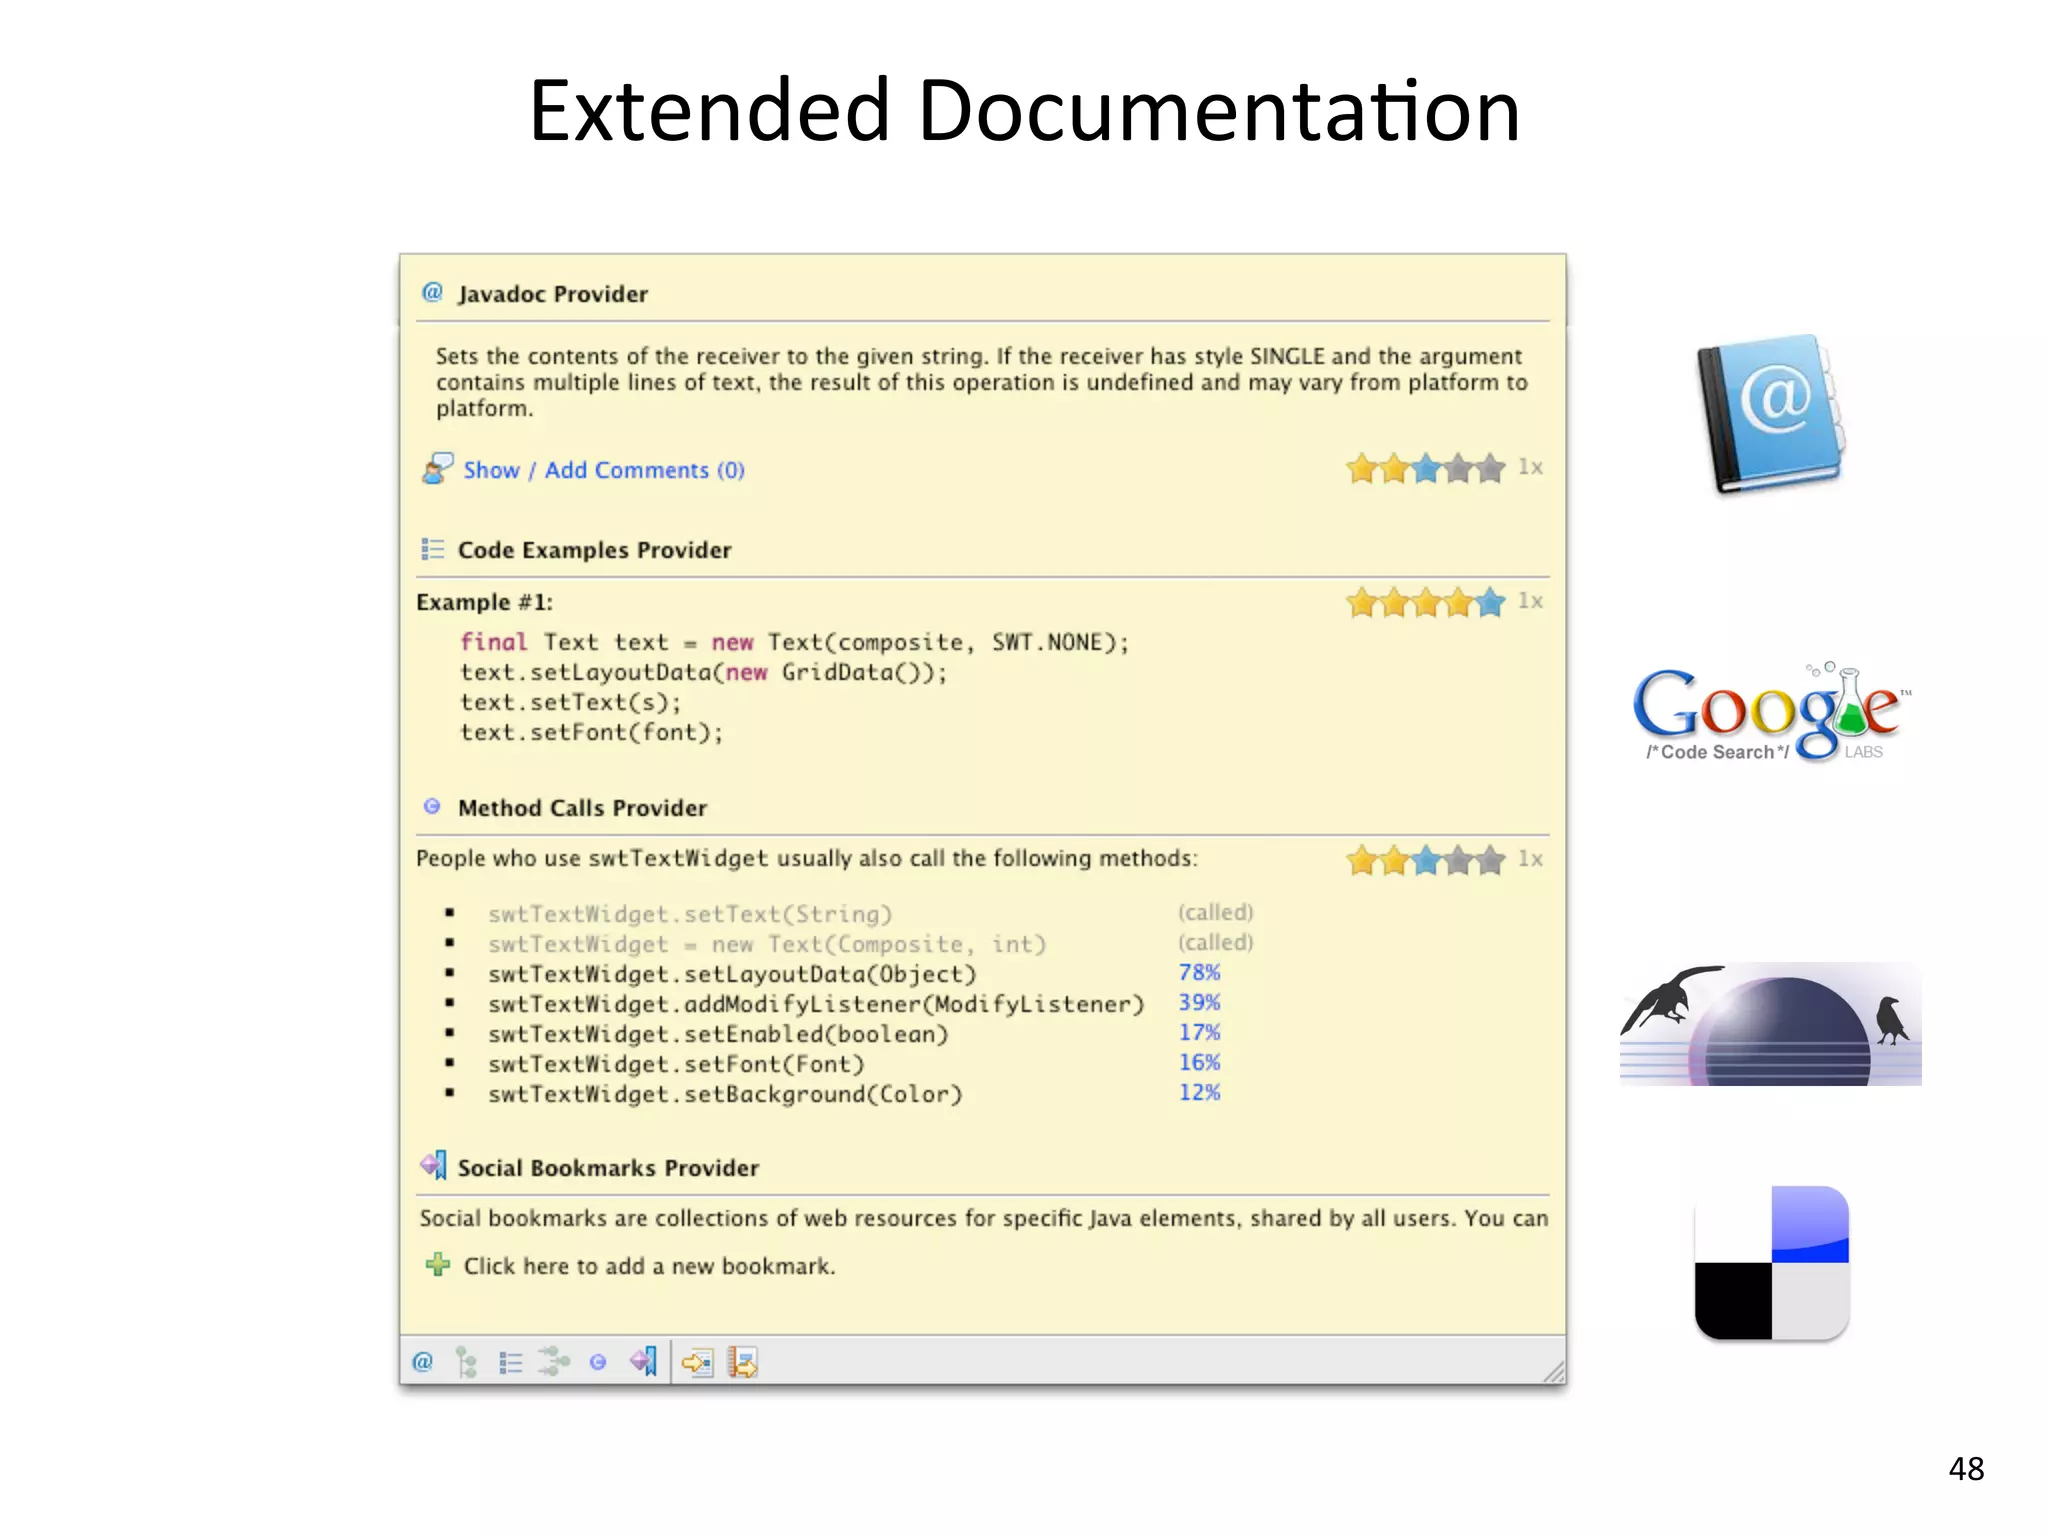
Task: Click the green tree hierarchy toolbar icon
Action: click(466, 1362)
